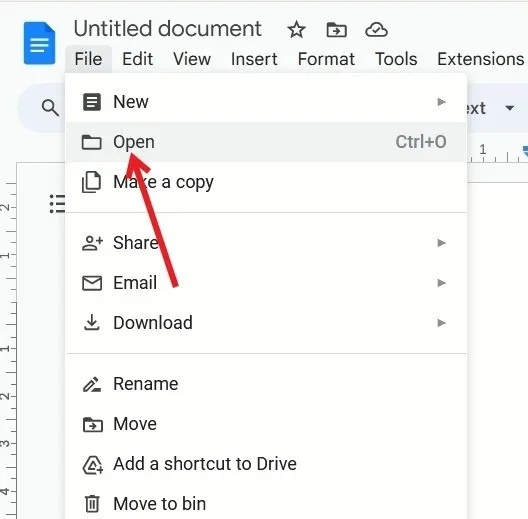Open the Edit menu
Image resolution: width=528 pixels, height=519 pixels.
(x=137, y=59)
